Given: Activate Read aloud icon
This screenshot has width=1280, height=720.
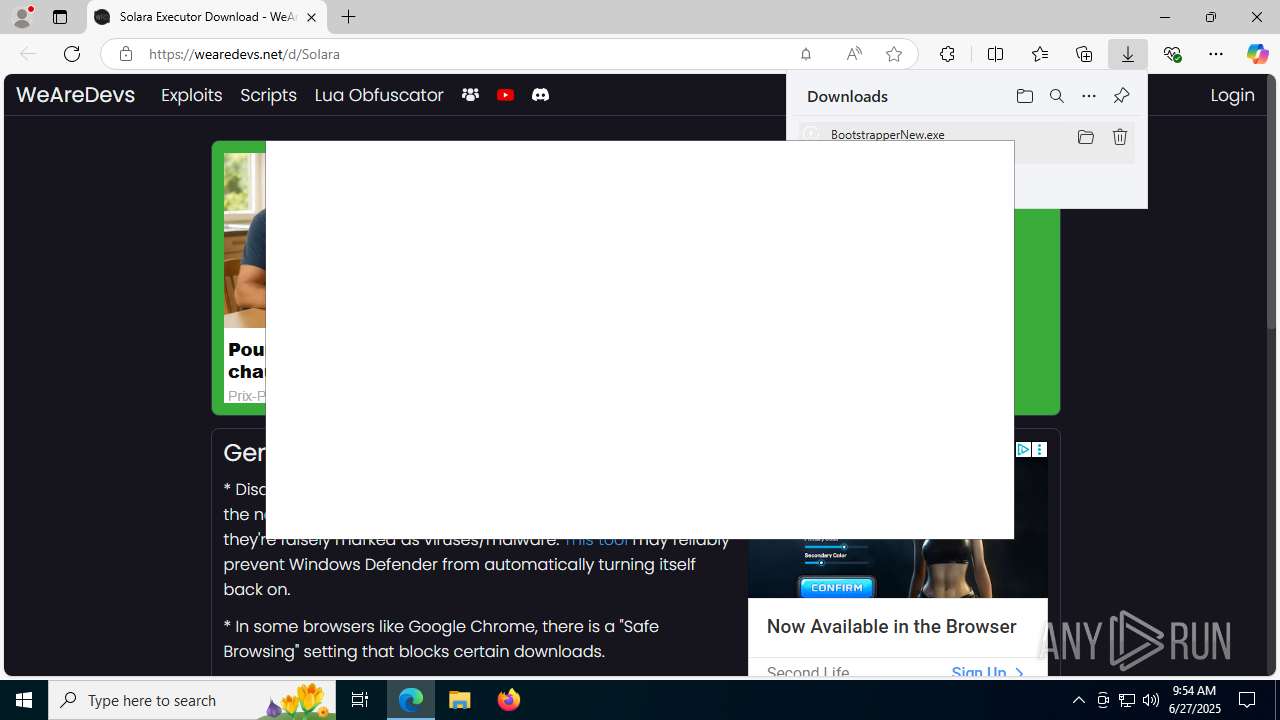Looking at the screenshot, I should coord(853,54).
